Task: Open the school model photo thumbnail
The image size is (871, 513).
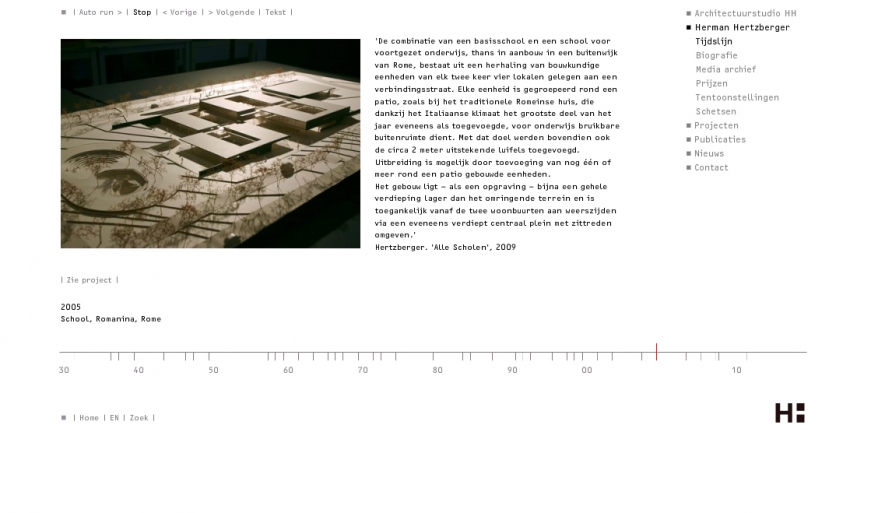Action: pos(210,144)
